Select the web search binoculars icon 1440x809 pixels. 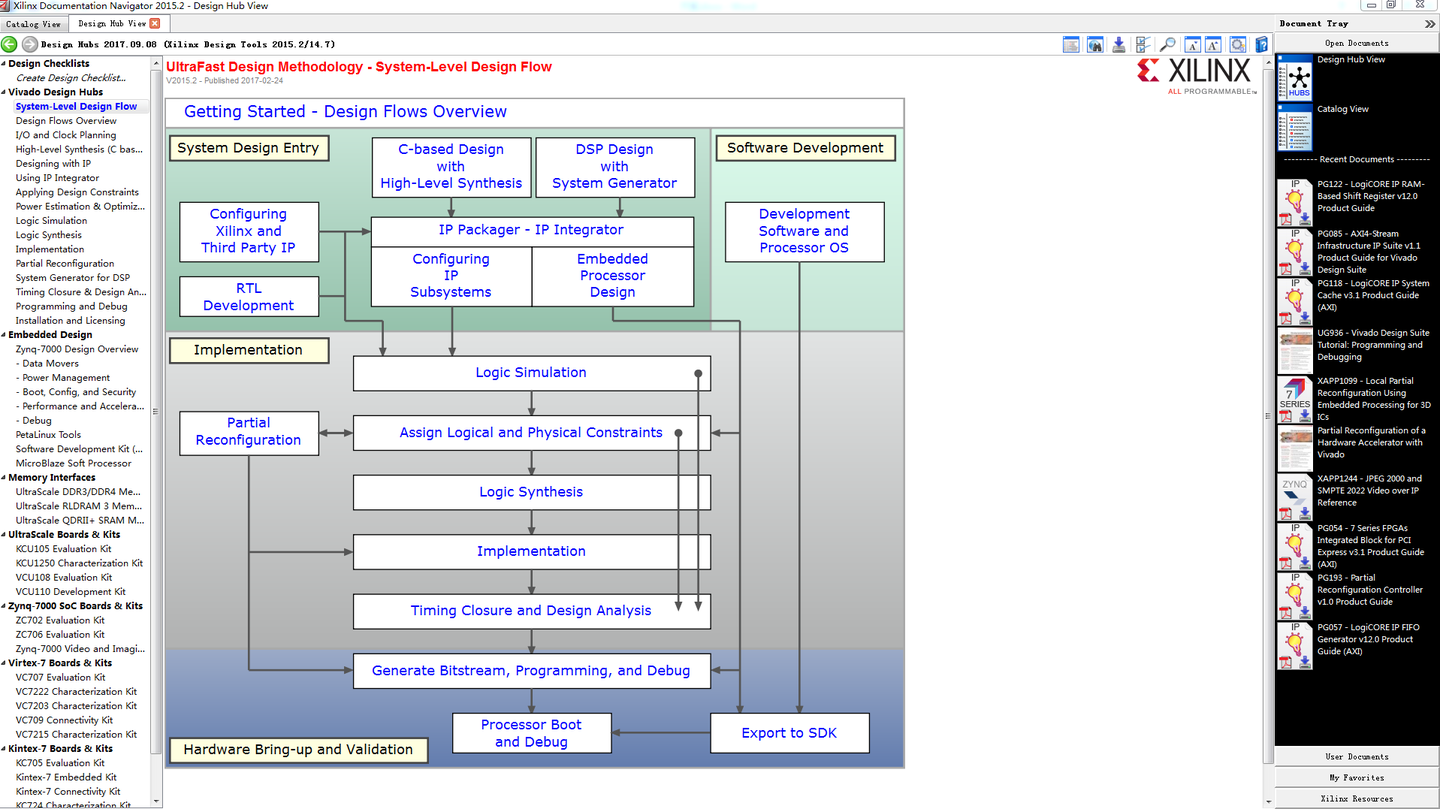(1095, 44)
